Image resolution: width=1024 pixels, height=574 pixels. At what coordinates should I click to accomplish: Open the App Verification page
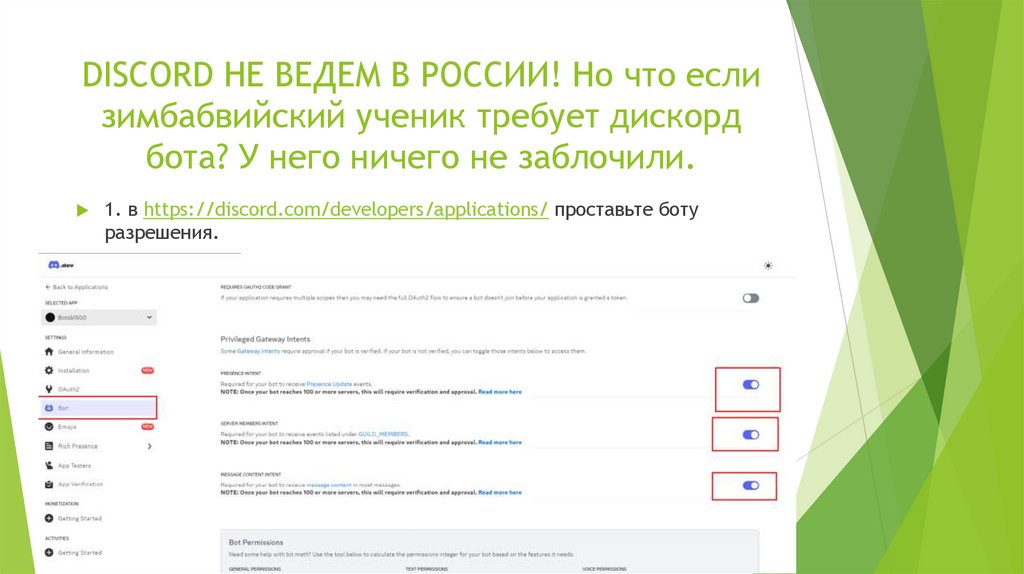click(x=80, y=485)
